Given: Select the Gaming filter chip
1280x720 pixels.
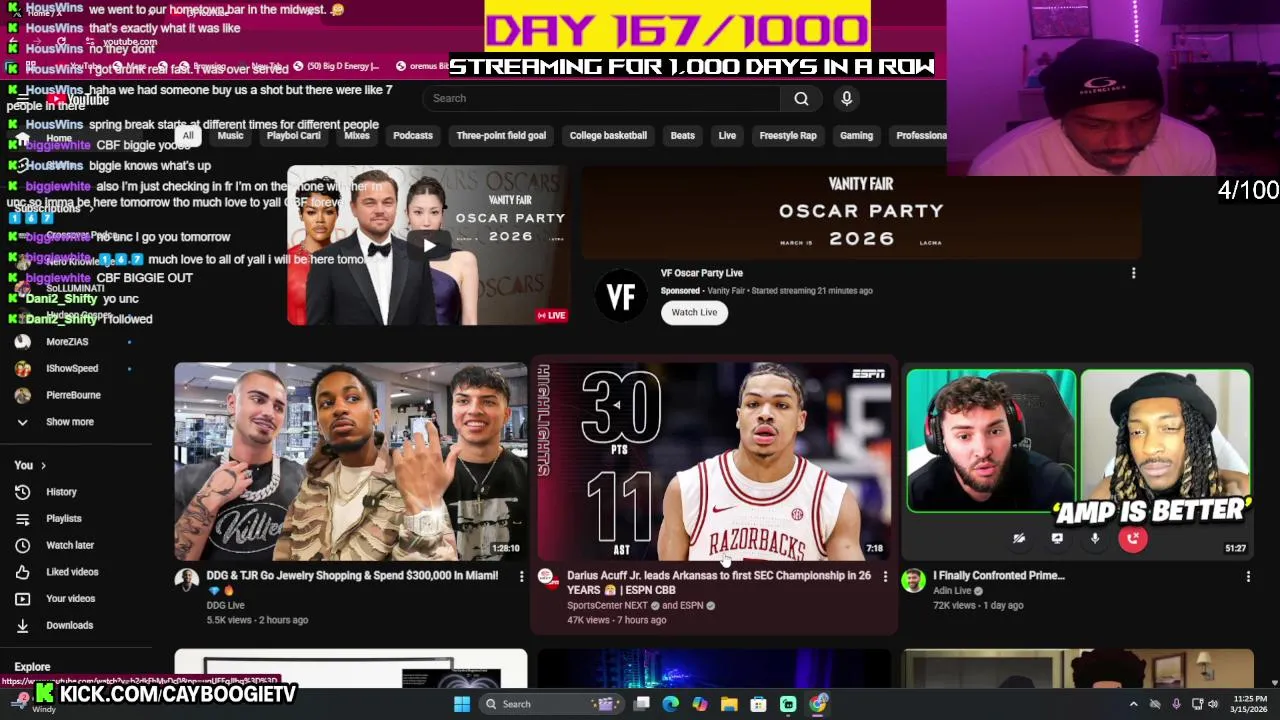Looking at the screenshot, I should (x=856, y=136).
